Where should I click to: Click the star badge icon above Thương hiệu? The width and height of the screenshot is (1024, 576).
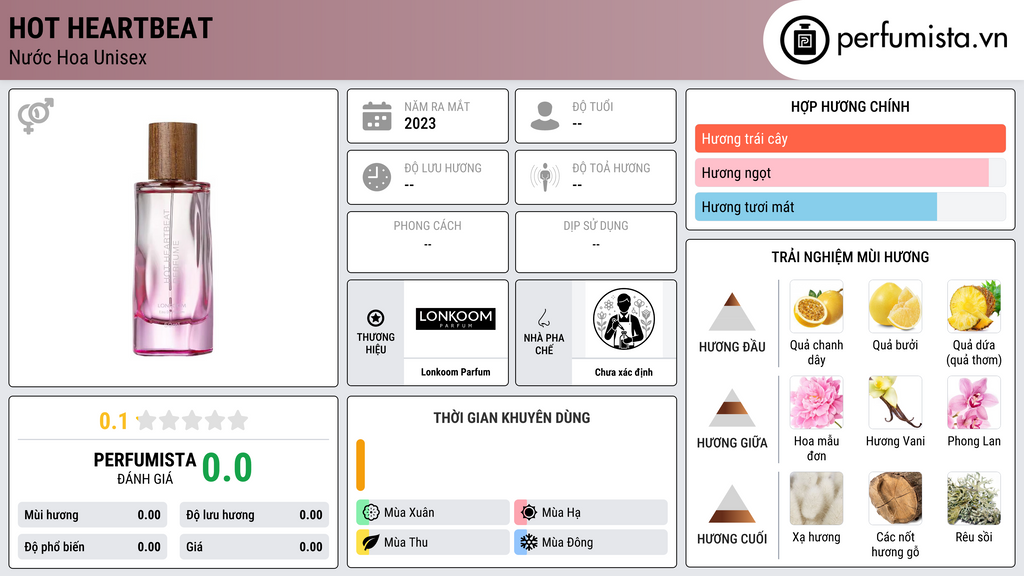click(x=376, y=318)
